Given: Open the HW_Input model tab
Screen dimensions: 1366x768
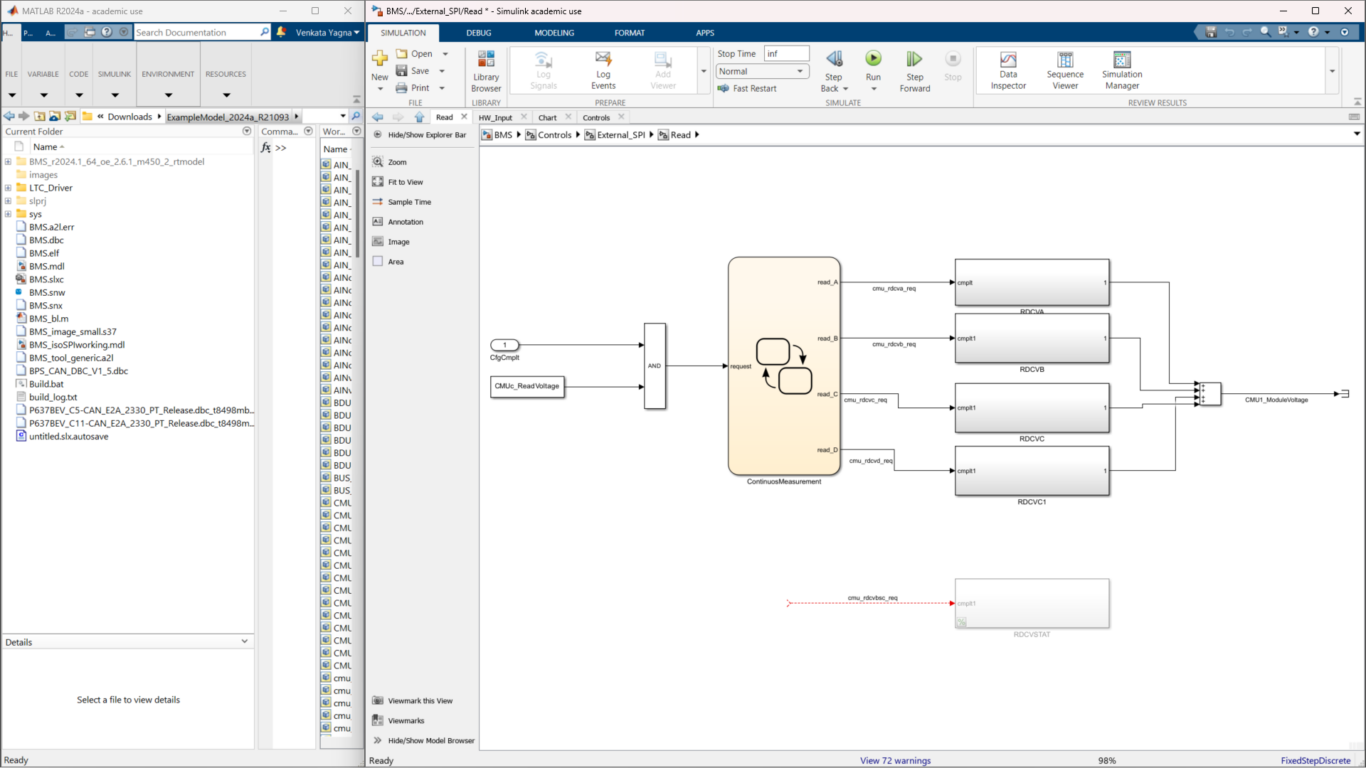Looking at the screenshot, I should (495, 118).
